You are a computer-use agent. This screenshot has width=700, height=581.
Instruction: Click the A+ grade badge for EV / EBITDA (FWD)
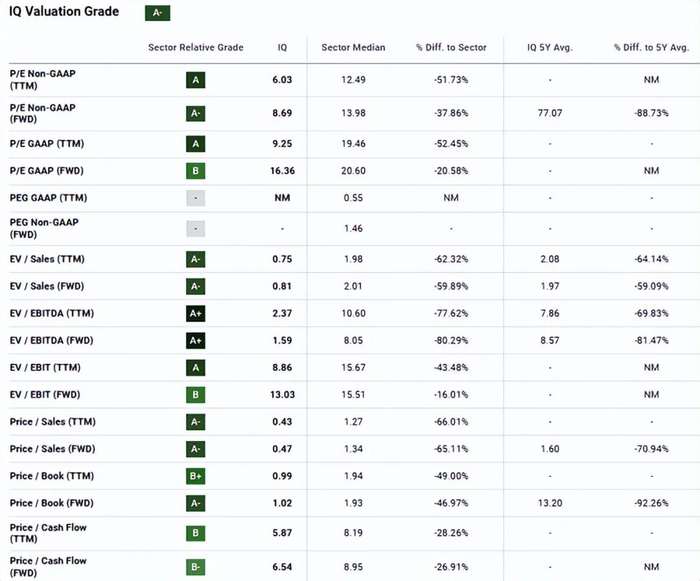click(196, 340)
